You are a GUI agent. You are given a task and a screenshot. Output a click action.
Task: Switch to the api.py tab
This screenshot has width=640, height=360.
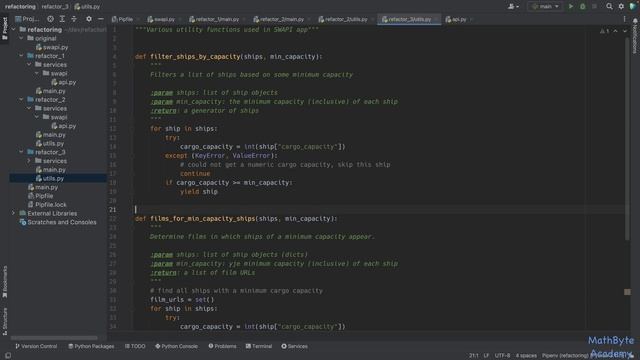click(x=456, y=19)
